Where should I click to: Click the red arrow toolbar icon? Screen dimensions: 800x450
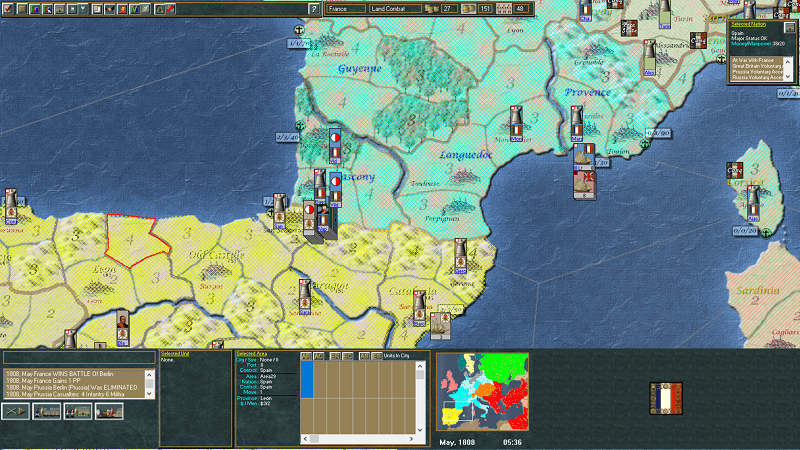pos(170,9)
